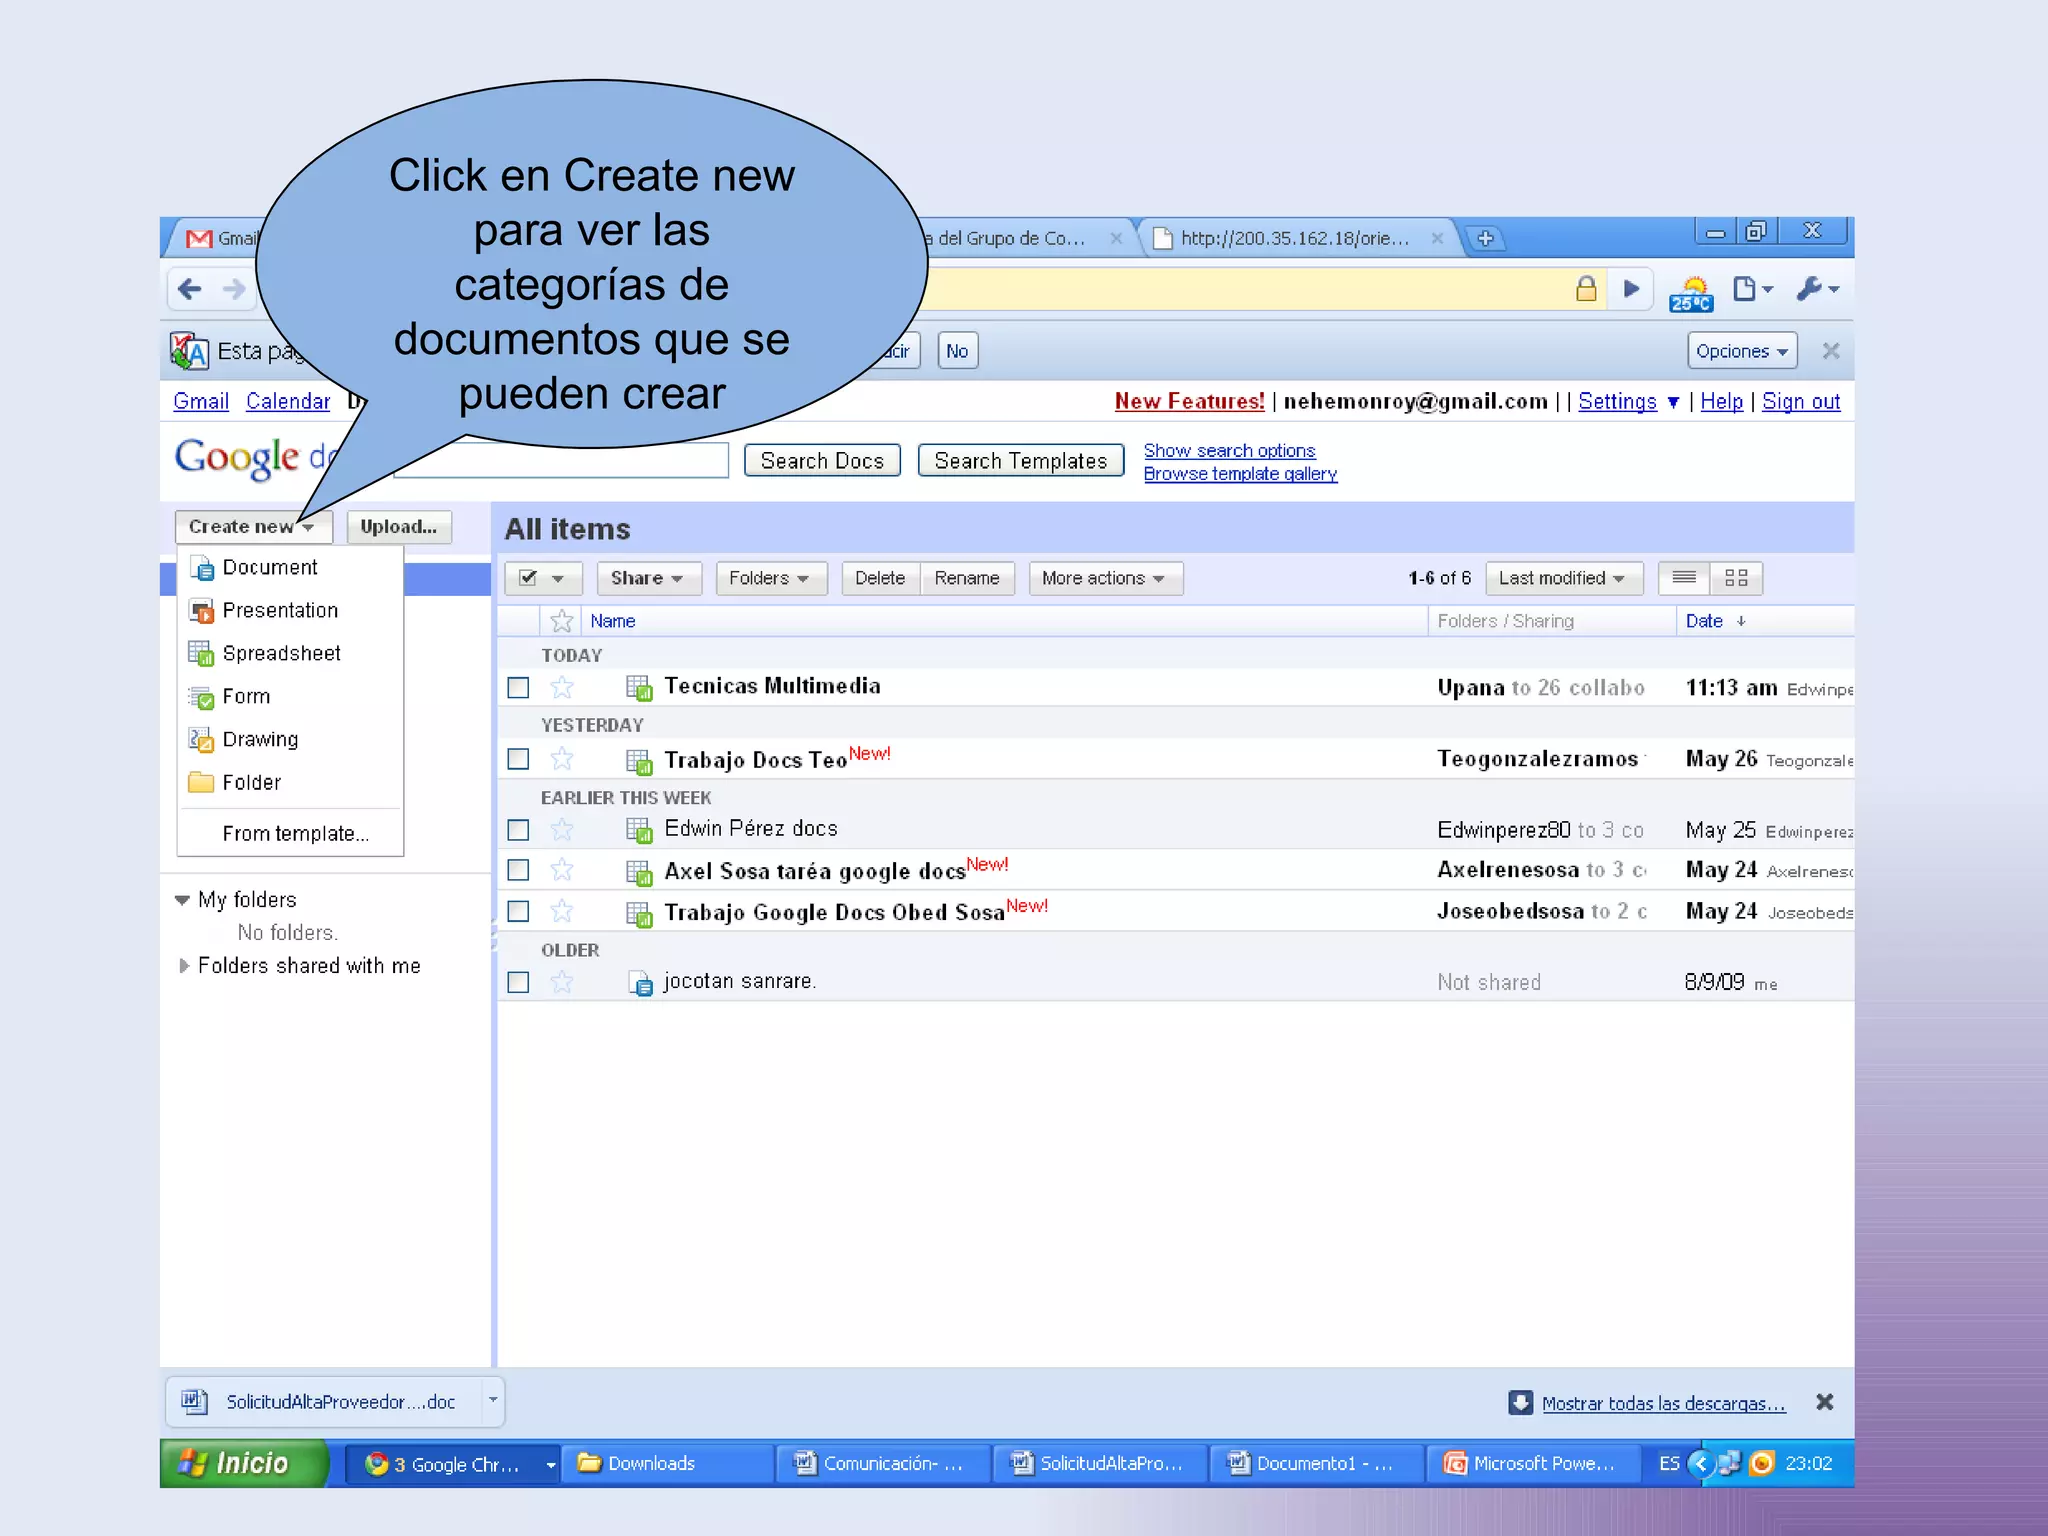Star the Tecnicas Multimedia item

[x=562, y=687]
